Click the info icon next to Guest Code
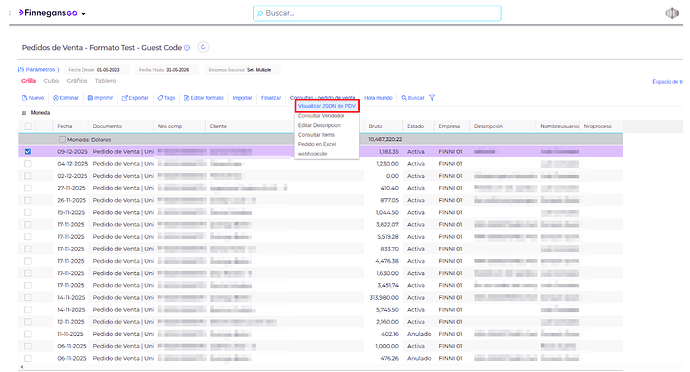Viewport: 690px width, 372px height. click(x=187, y=48)
